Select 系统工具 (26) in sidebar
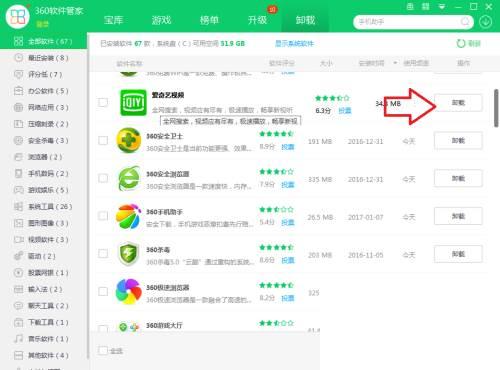Screen dimensions: 500x370 click(44, 207)
